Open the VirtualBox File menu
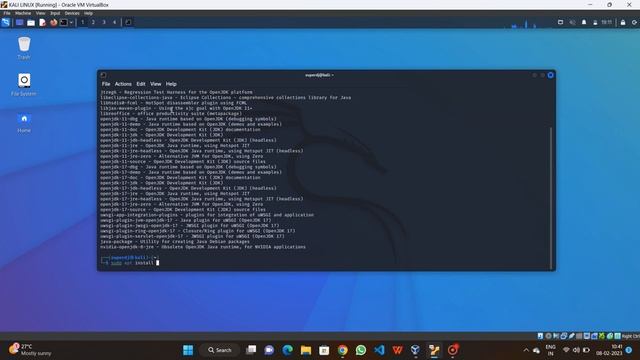Screen dimensions: 640x360 (x=7, y=13)
